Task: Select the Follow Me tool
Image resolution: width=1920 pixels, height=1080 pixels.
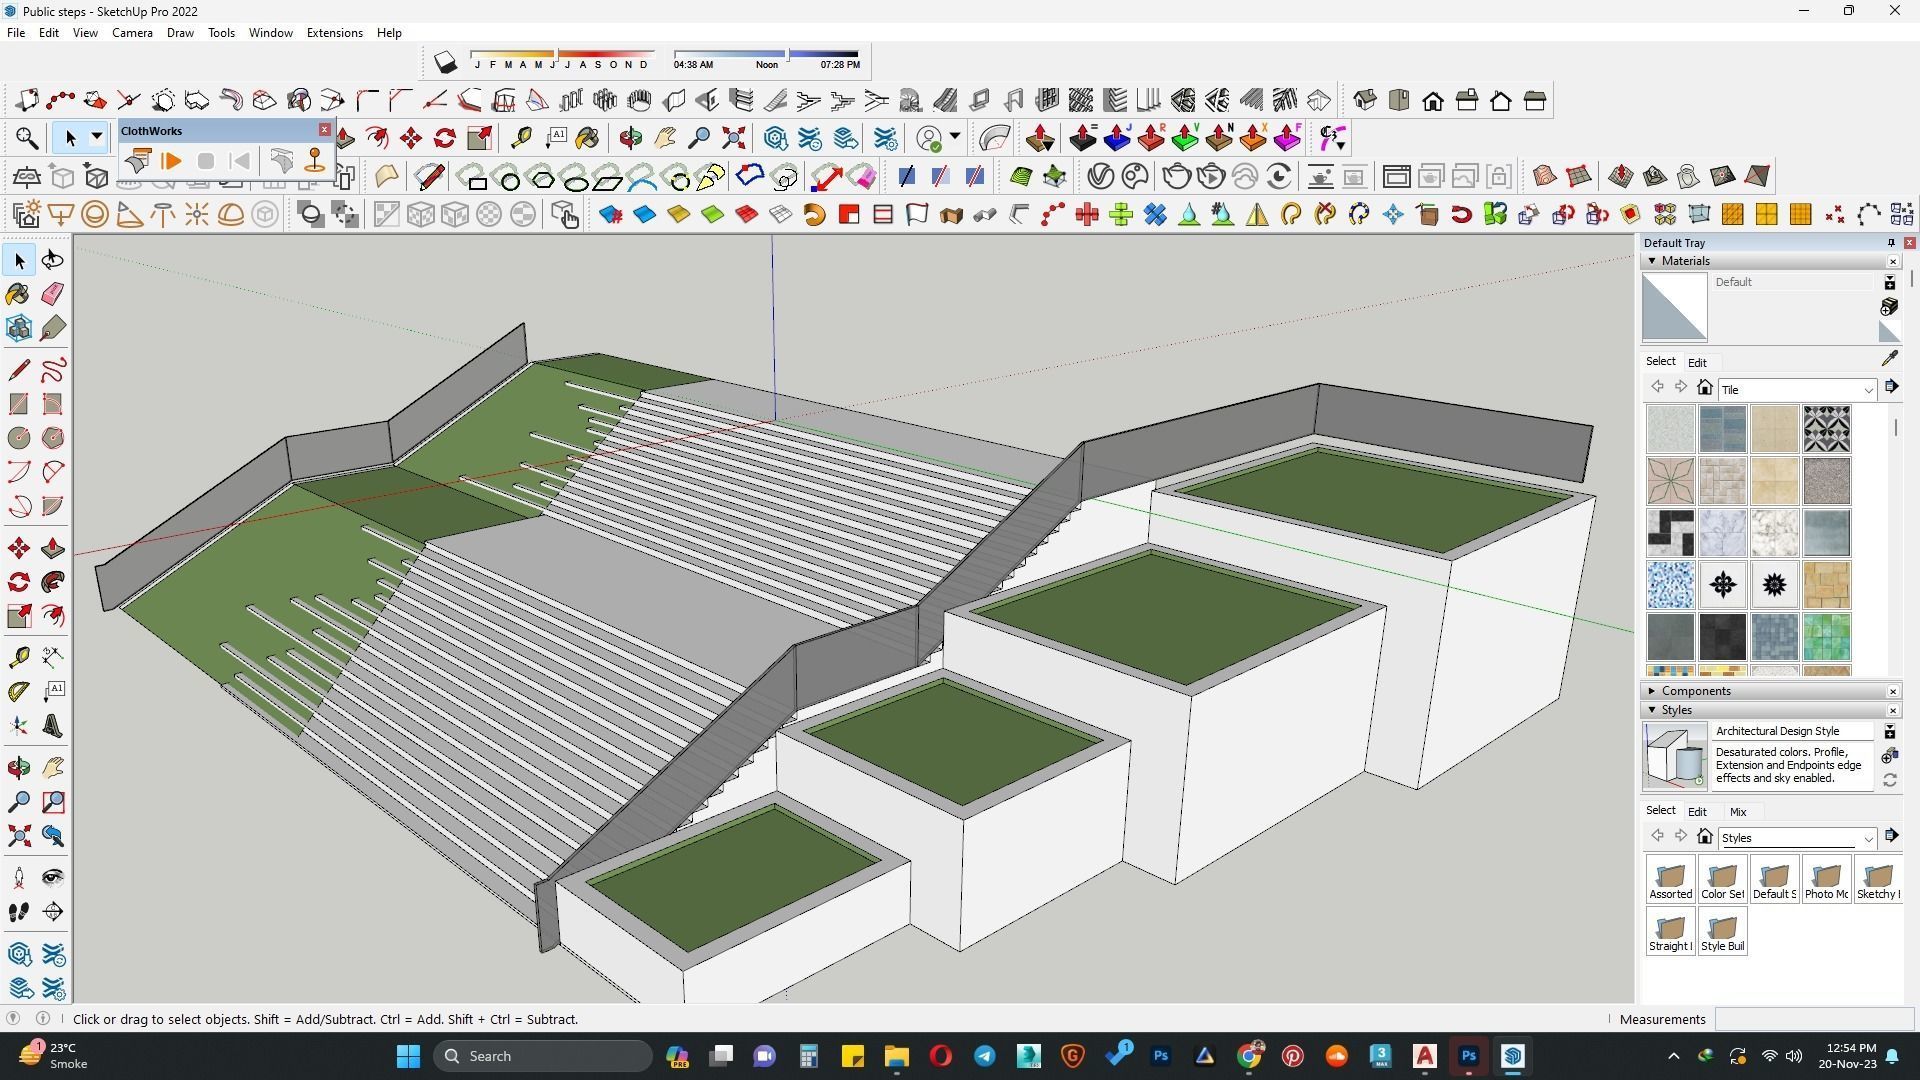Action: click(53, 582)
